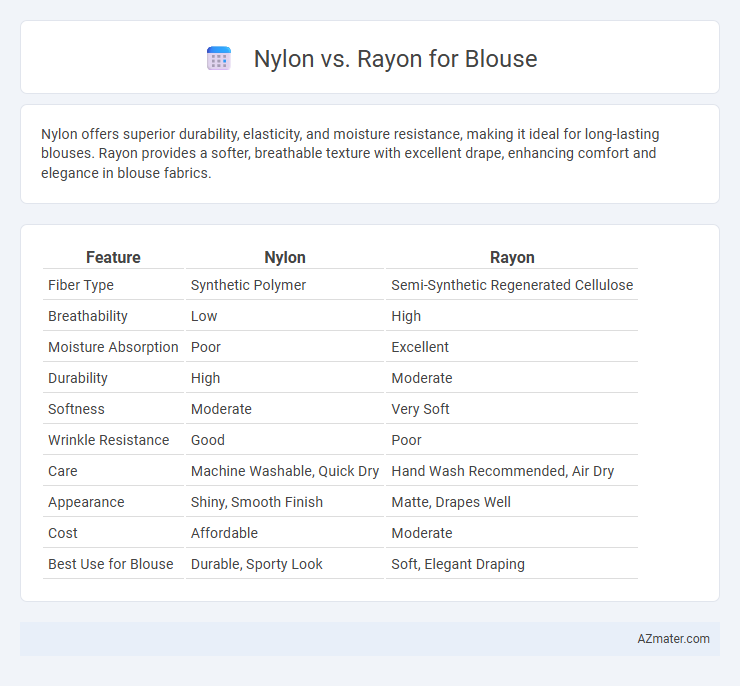The width and height of the screenshot is (740, 686).
Task: Click the Hand Wash Recommended, Air Dry cell
Action: click(x=503, y=471)
